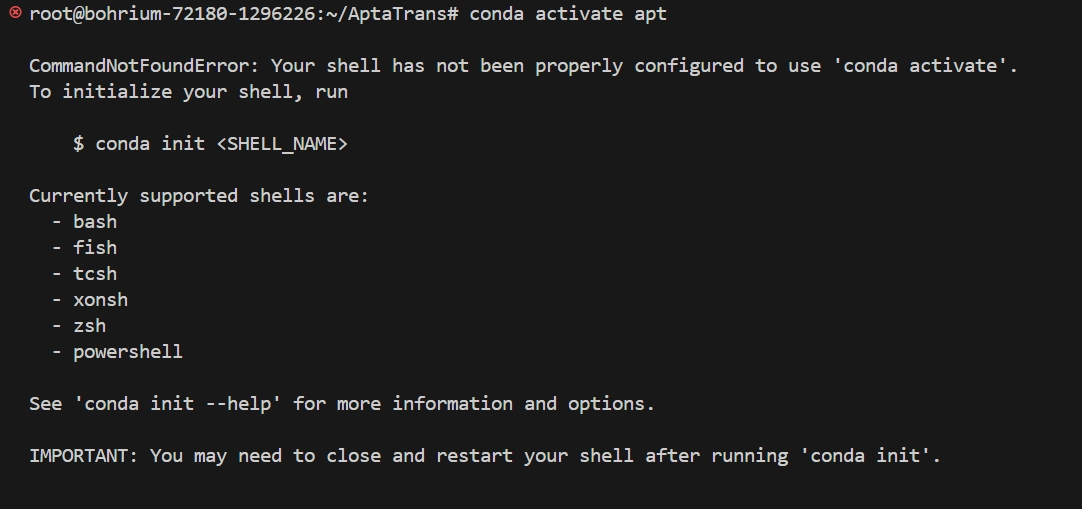Viewport: 1082px width, 509px height.
Task: Click the 'tcsh' shell list entry
Action: [95, 274]
